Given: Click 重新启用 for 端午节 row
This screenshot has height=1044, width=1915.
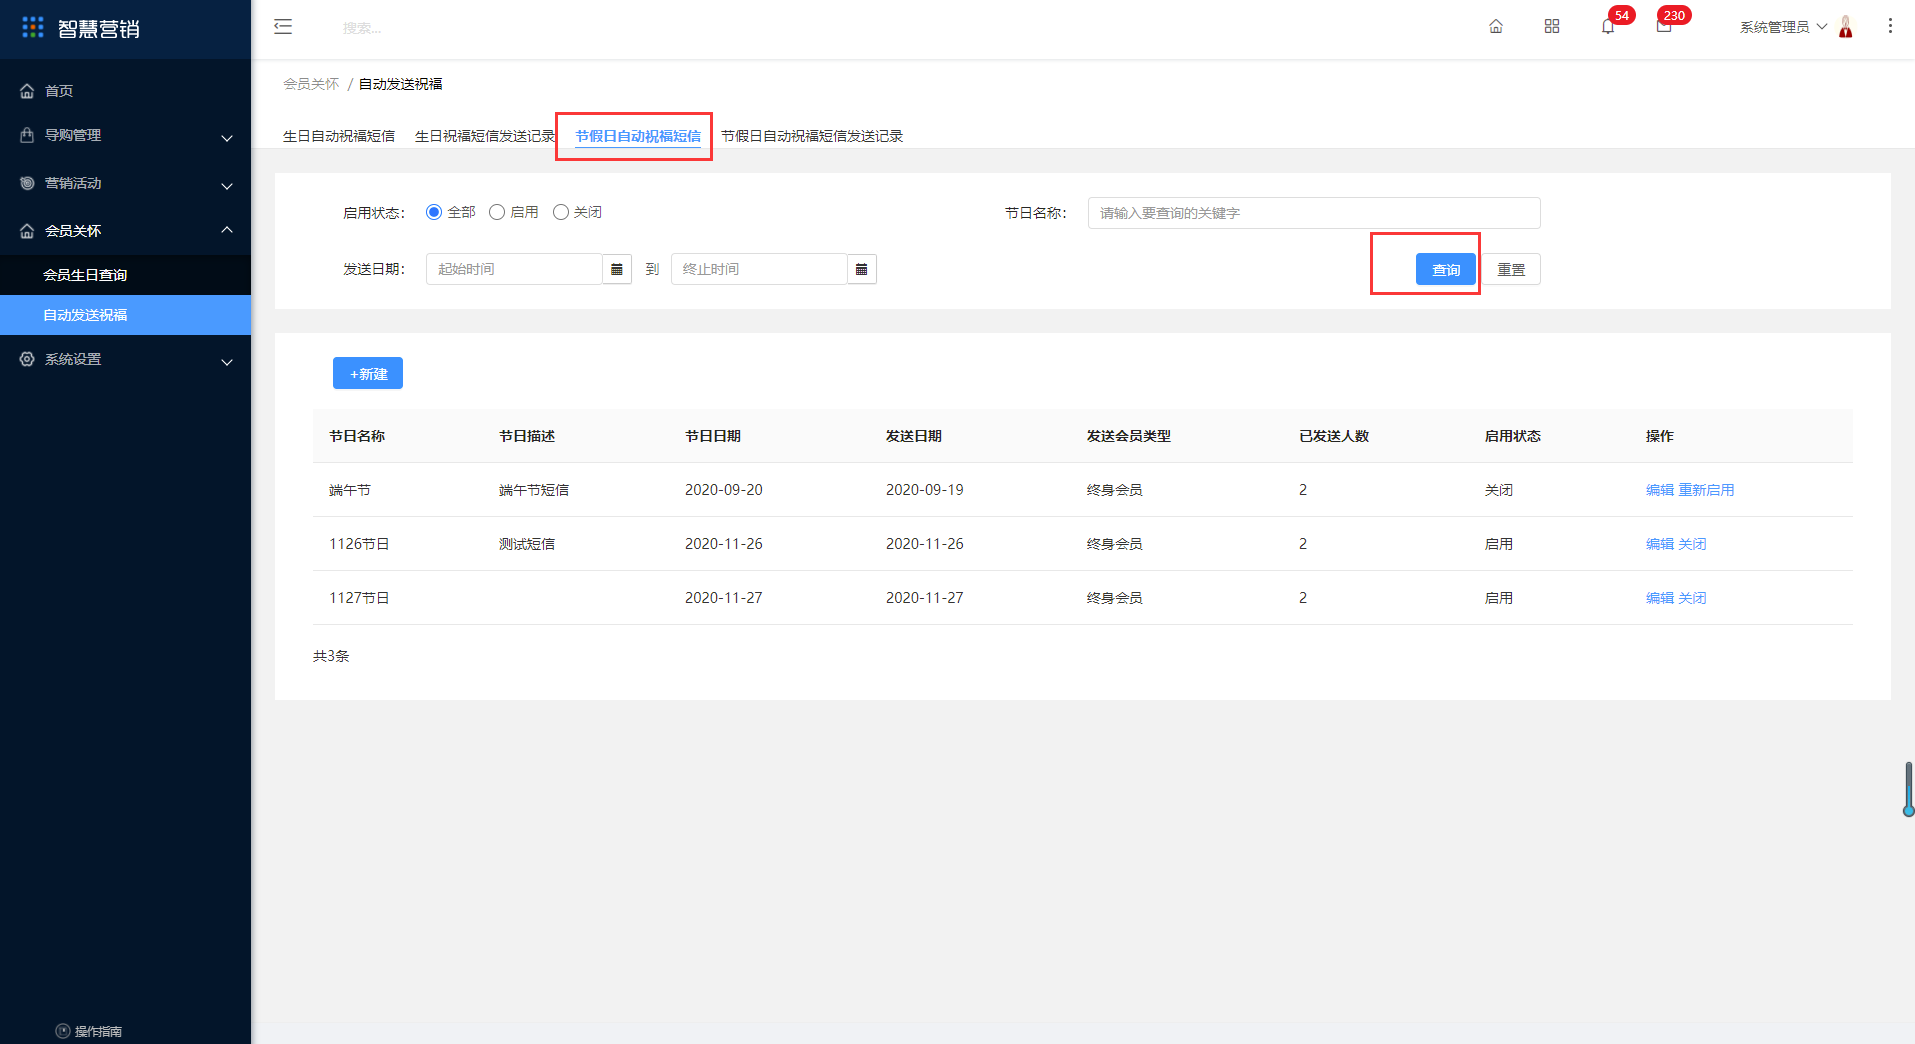Looking at the screenshot, I should [1707, 490].
